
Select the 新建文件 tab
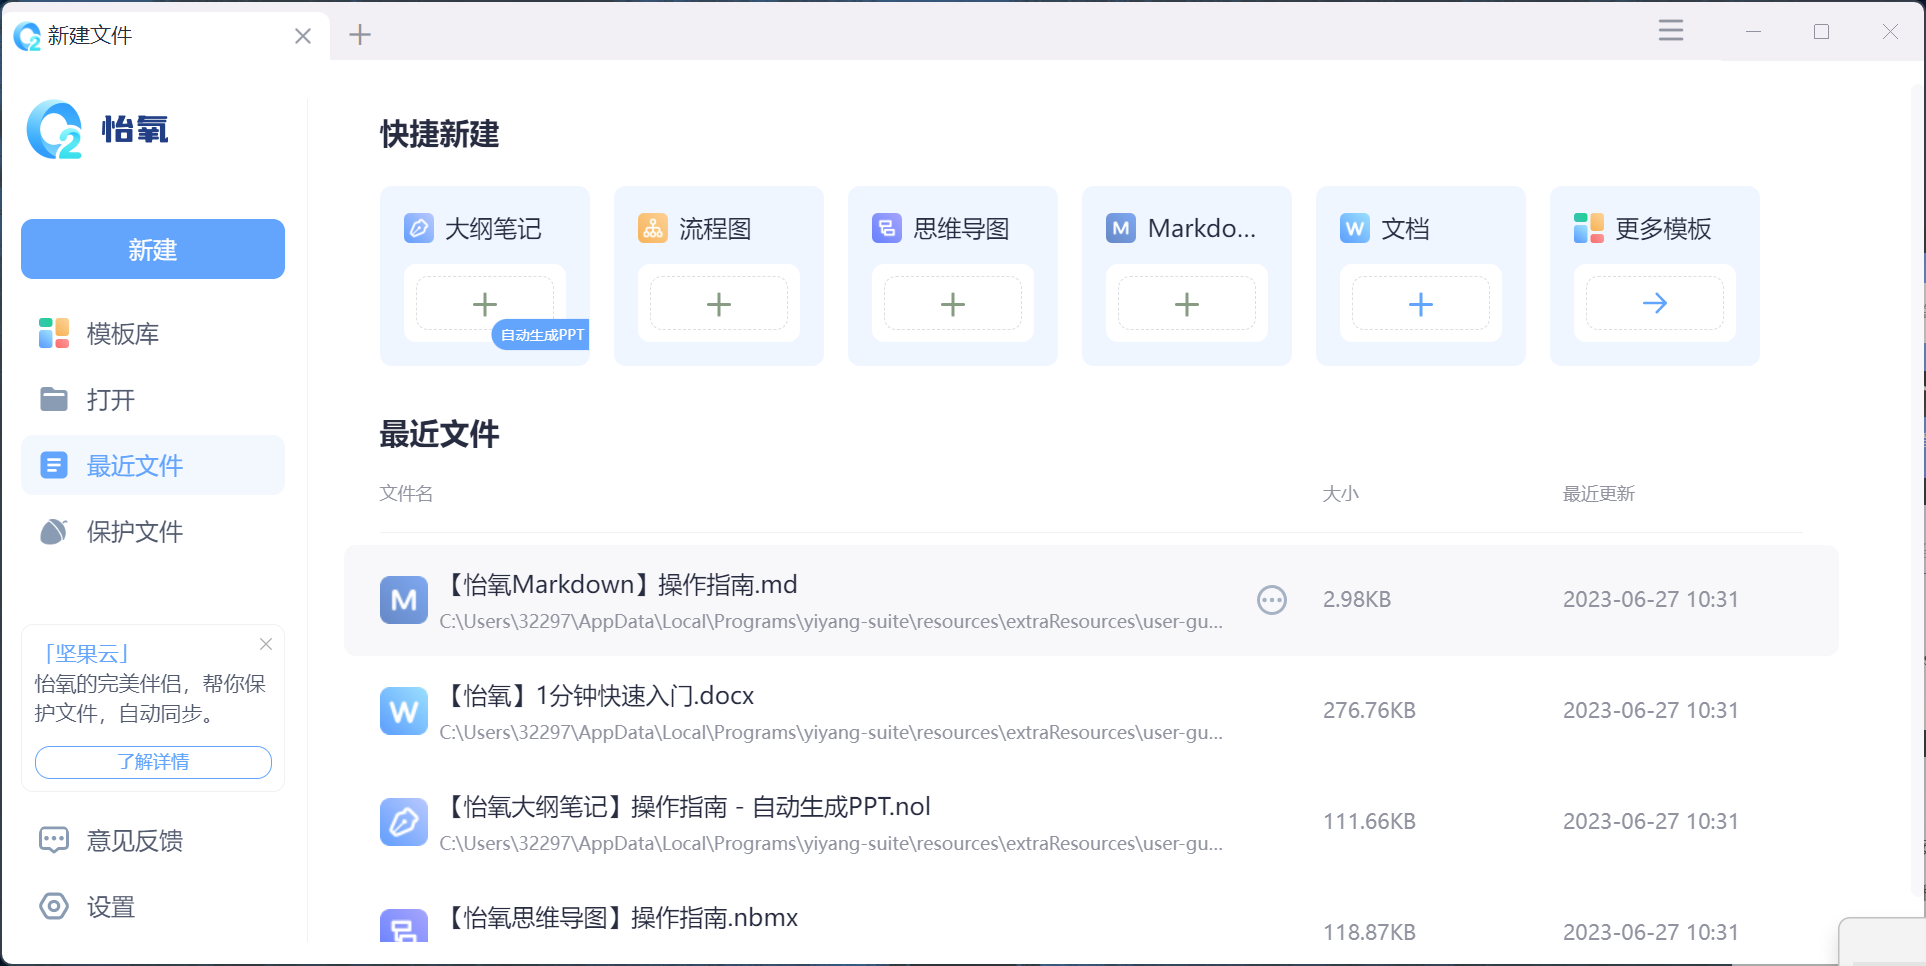(165, 36)
